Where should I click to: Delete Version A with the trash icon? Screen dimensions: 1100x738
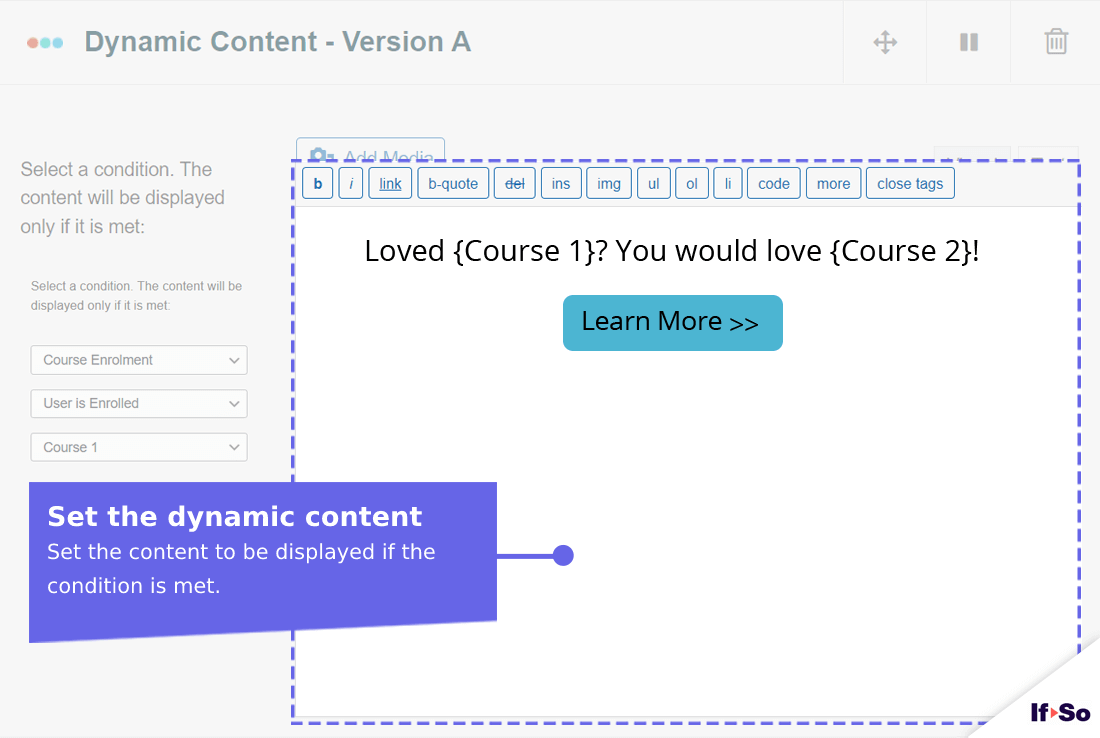click(1055, 42)
